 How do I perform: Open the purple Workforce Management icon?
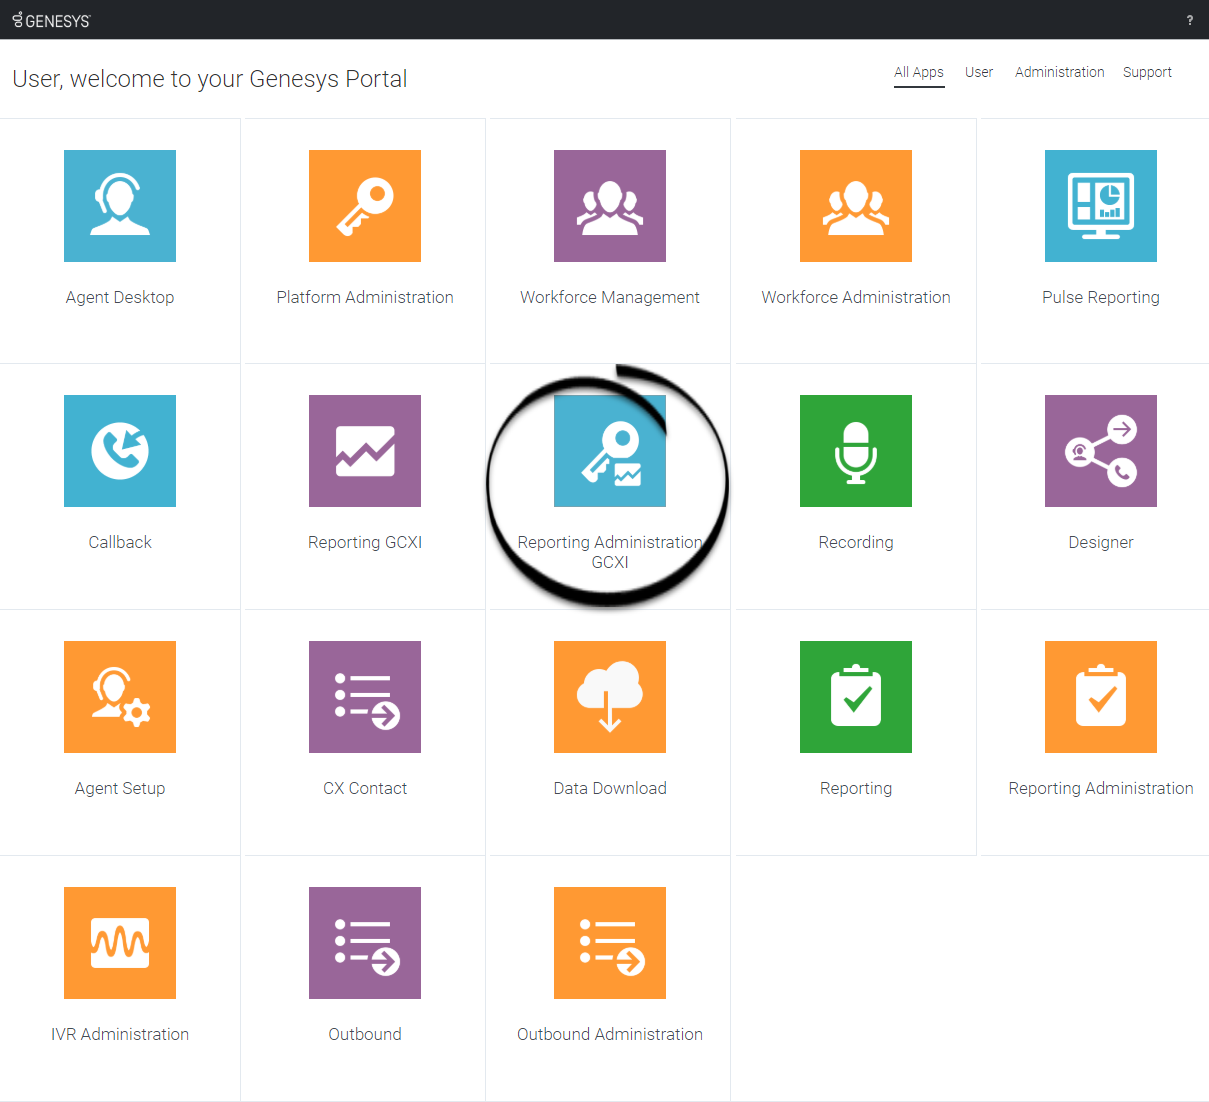(x=610, y=206)
